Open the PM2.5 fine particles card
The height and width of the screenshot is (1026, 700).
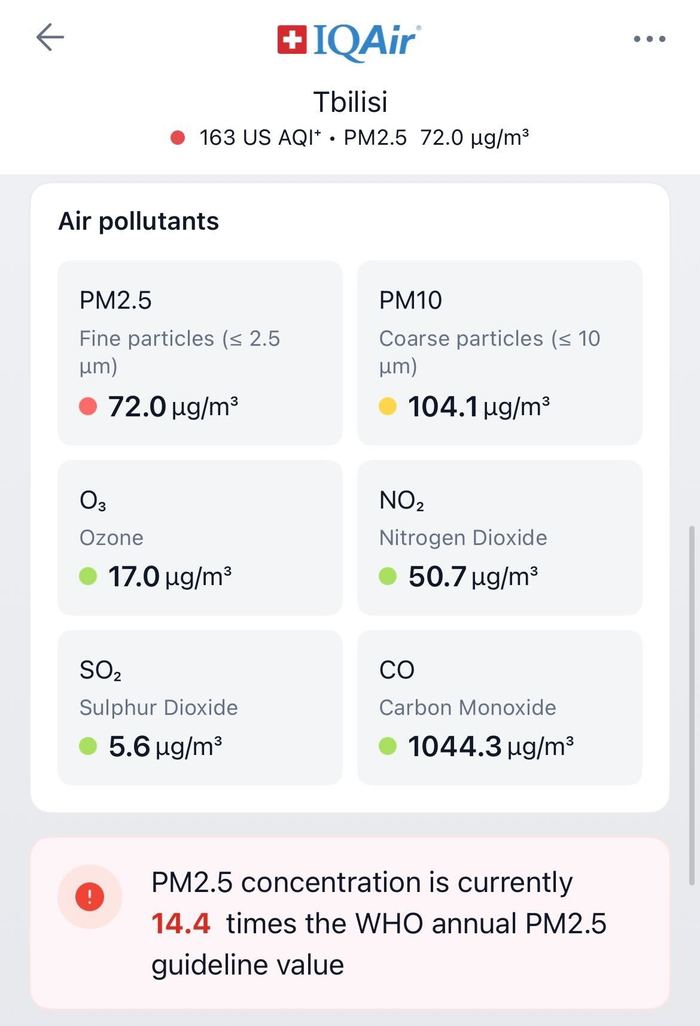pyautogui.click(x=200, y=352)
